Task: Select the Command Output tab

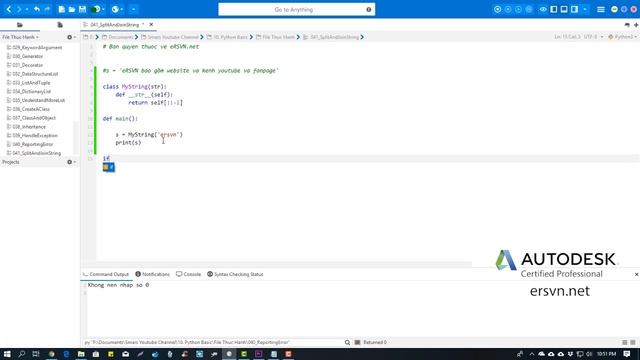Action: pyautogui.click(x=106, y=274)
